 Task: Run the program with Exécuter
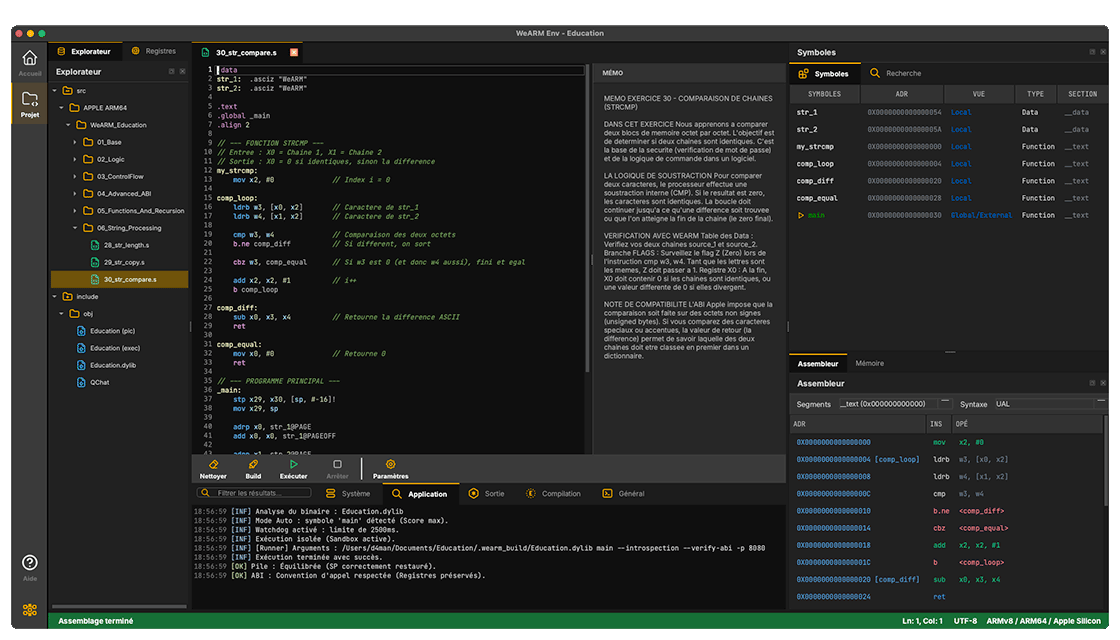[x=293, y=465]
